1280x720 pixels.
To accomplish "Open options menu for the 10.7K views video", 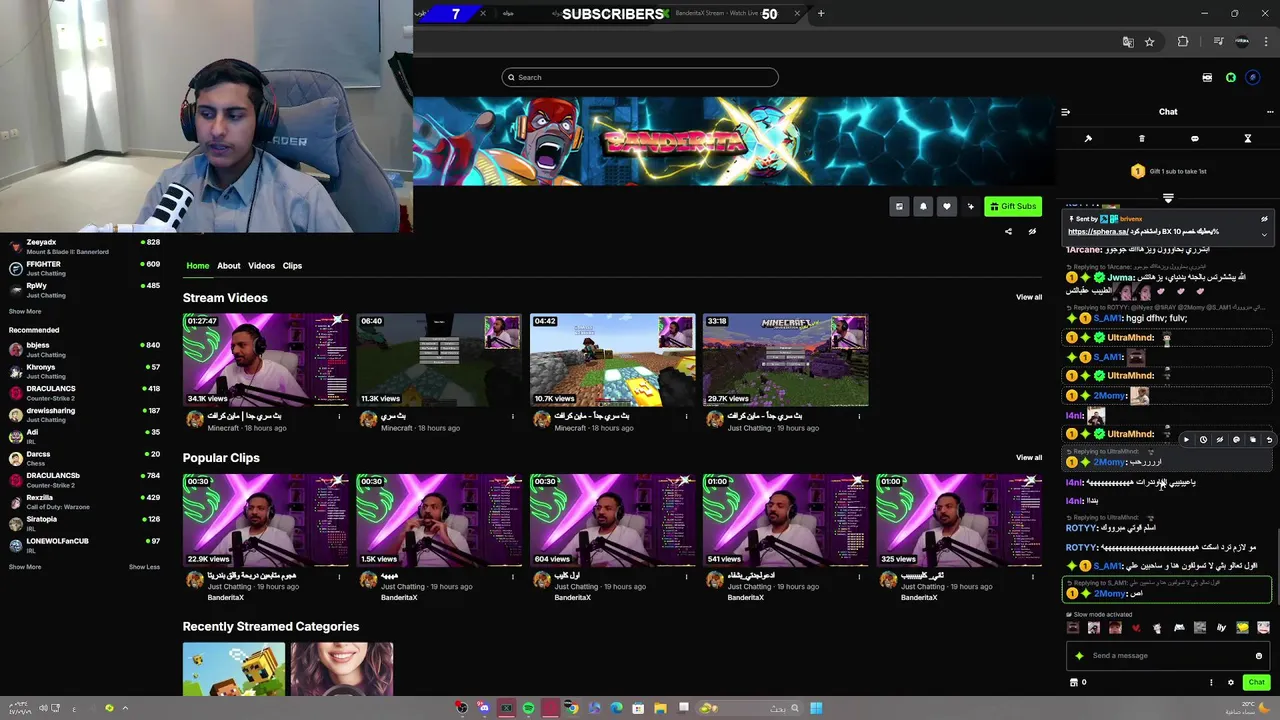I will click(686, 417).
